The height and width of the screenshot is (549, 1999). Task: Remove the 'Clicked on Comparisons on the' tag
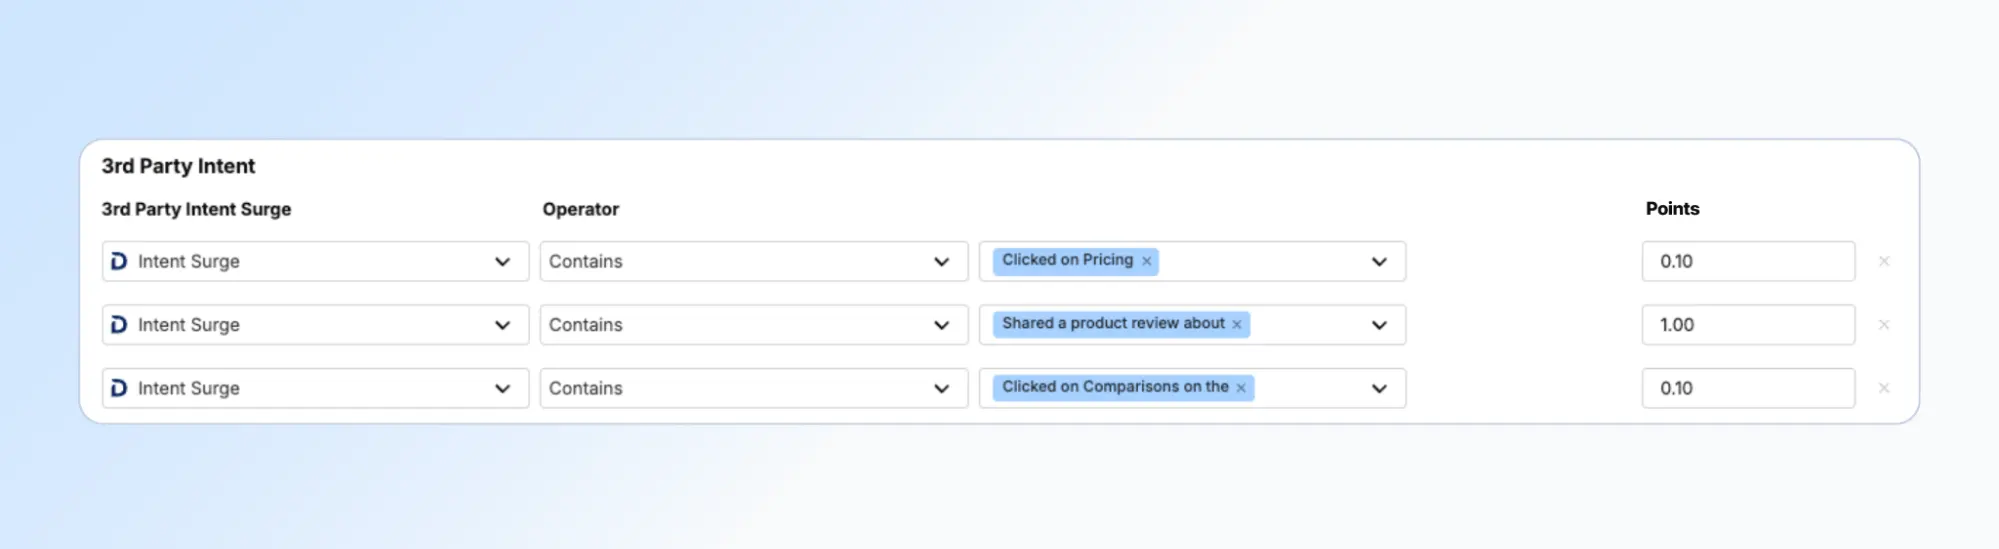1241,388
